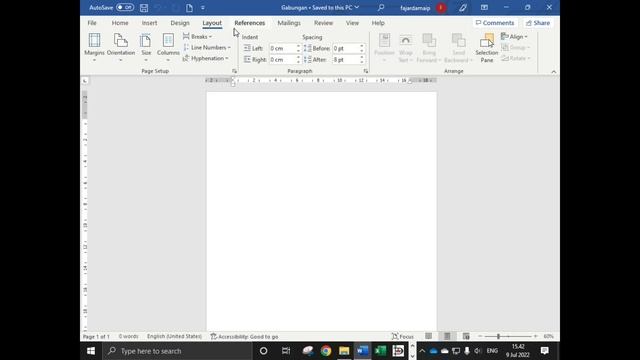The width and height of the screenshot is (640, 360).
Task: Open the Review tab
Action: pyautogui.click(x=324, y=23)
